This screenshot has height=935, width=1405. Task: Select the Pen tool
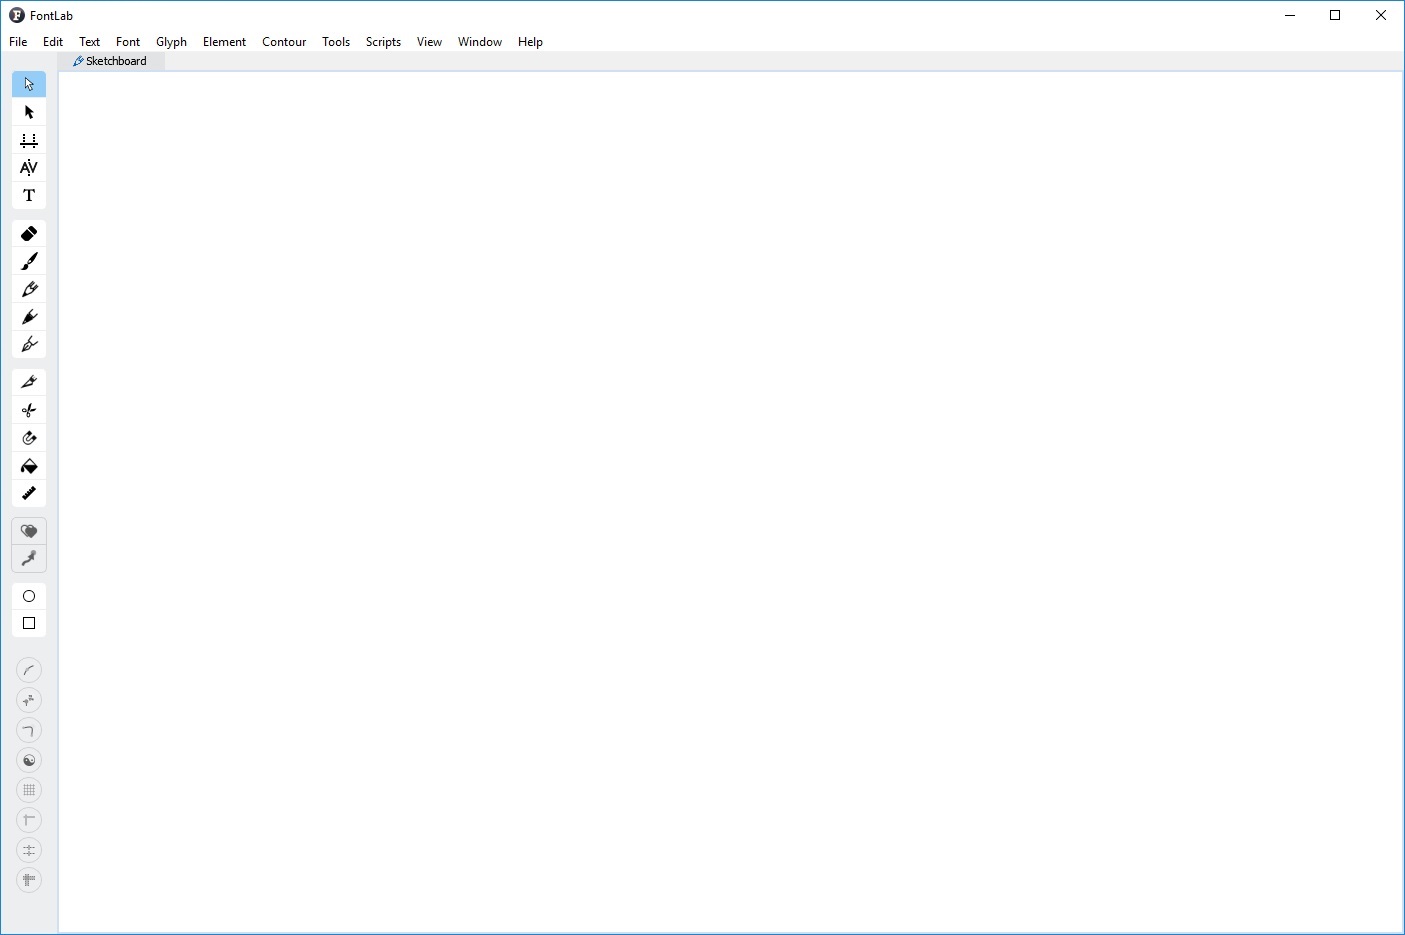pyautogui.click(x=29, y=345)
